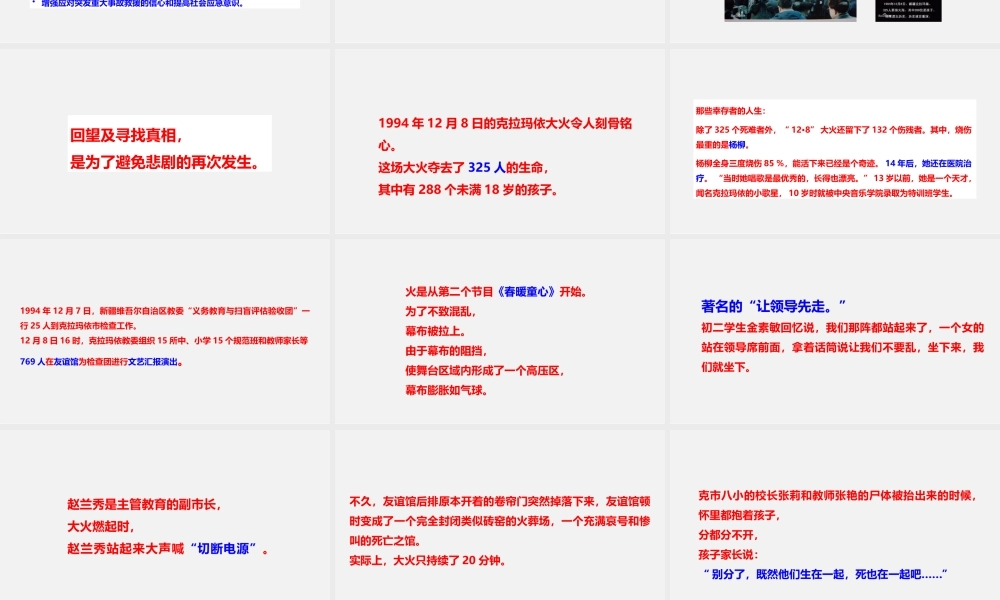Click the text 分都分不开，
The height and width of the screenshot is (600, 1000).
728,535
